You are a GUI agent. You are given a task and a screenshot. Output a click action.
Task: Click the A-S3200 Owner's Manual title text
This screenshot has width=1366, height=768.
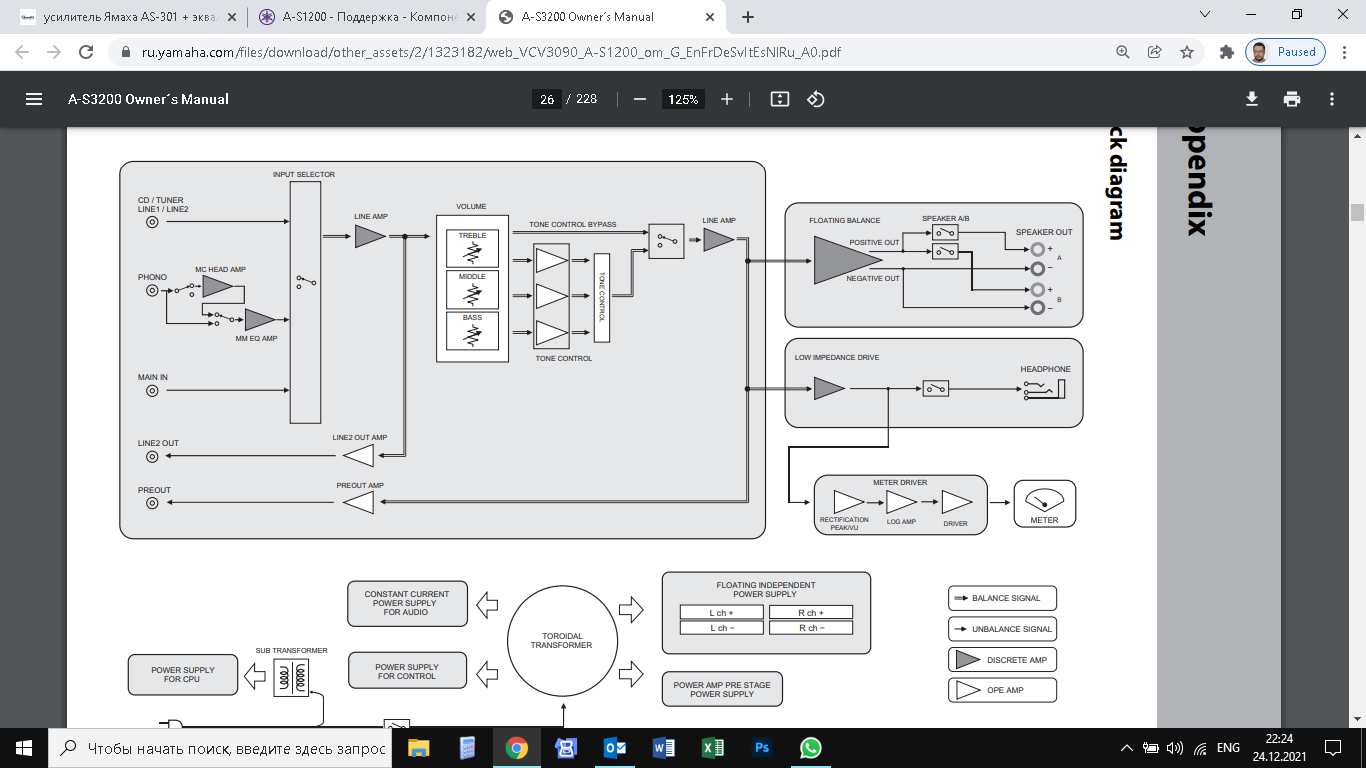click(x=148, y=99)
